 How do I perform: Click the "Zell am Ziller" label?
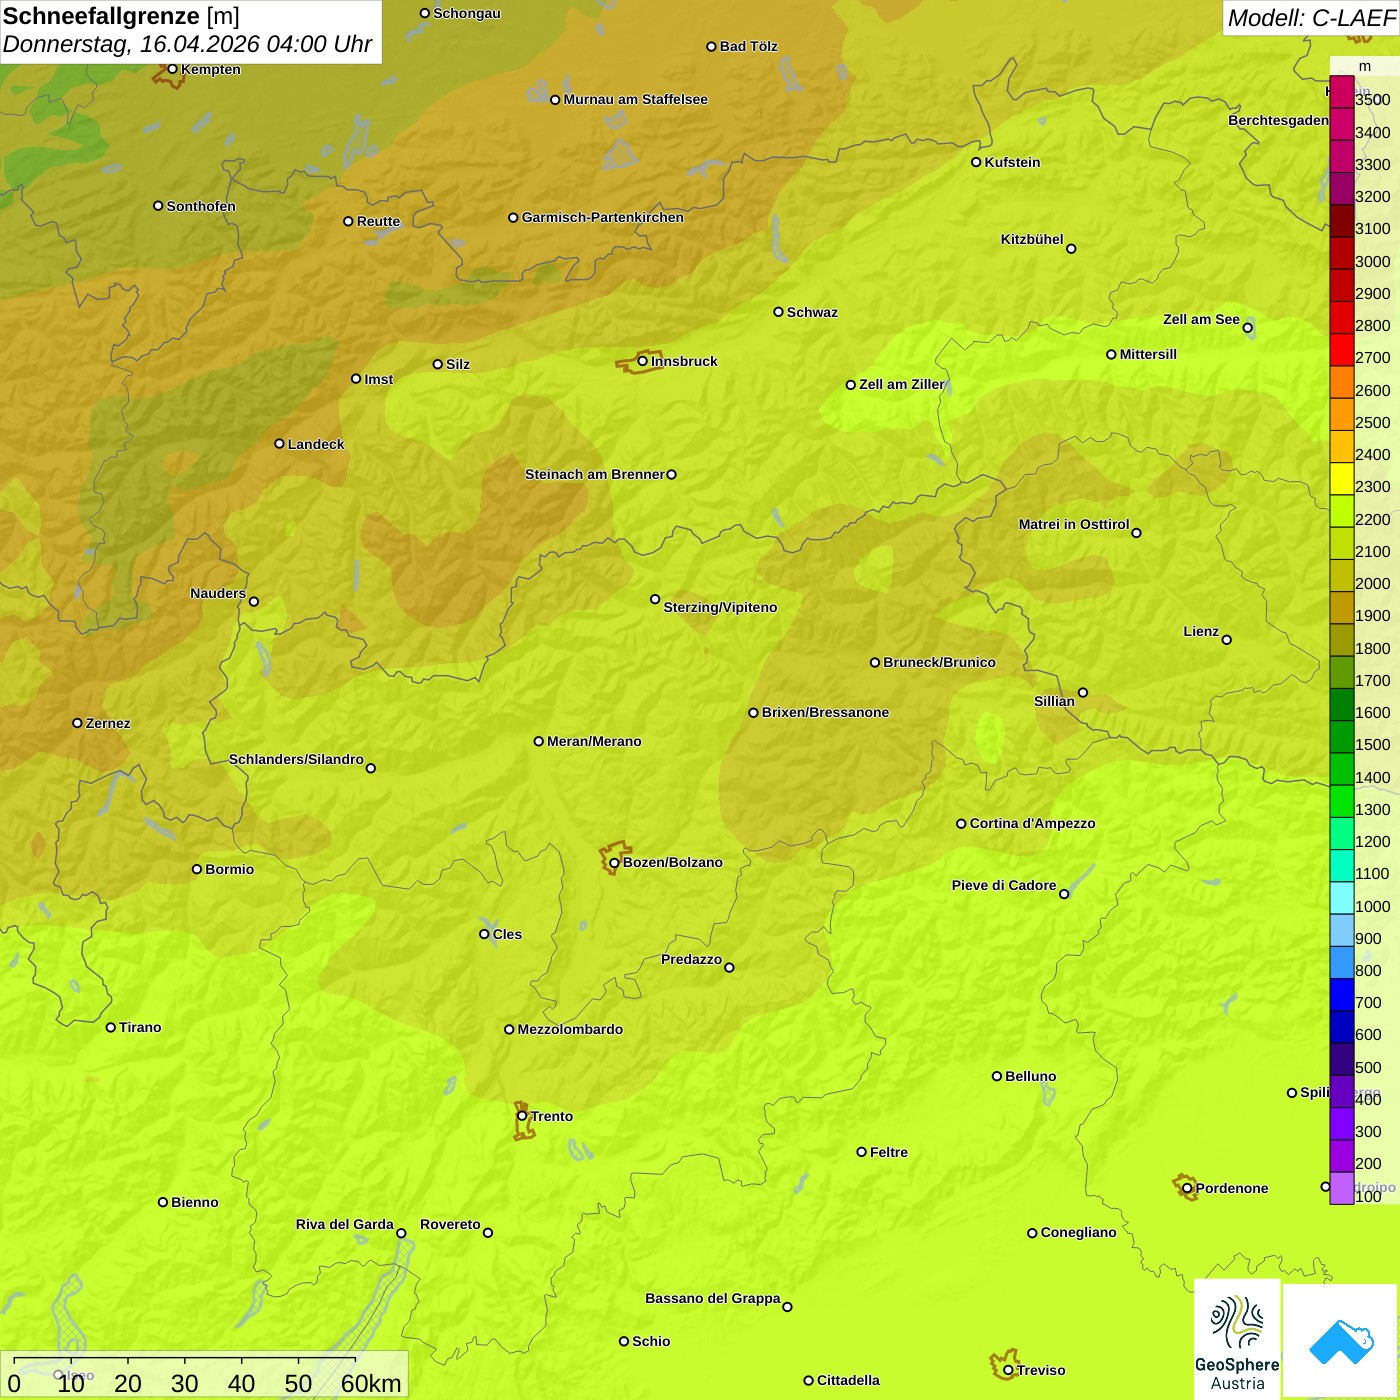(901, 384)
